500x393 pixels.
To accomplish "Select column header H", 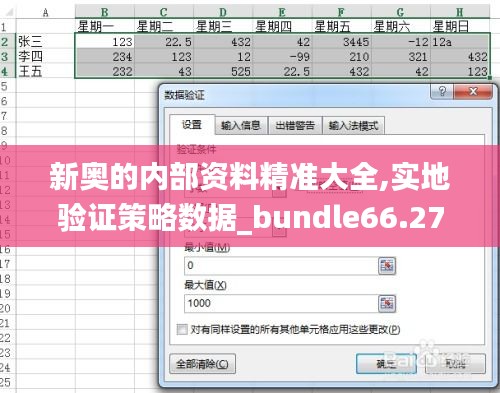I will [x=460, y=13].
